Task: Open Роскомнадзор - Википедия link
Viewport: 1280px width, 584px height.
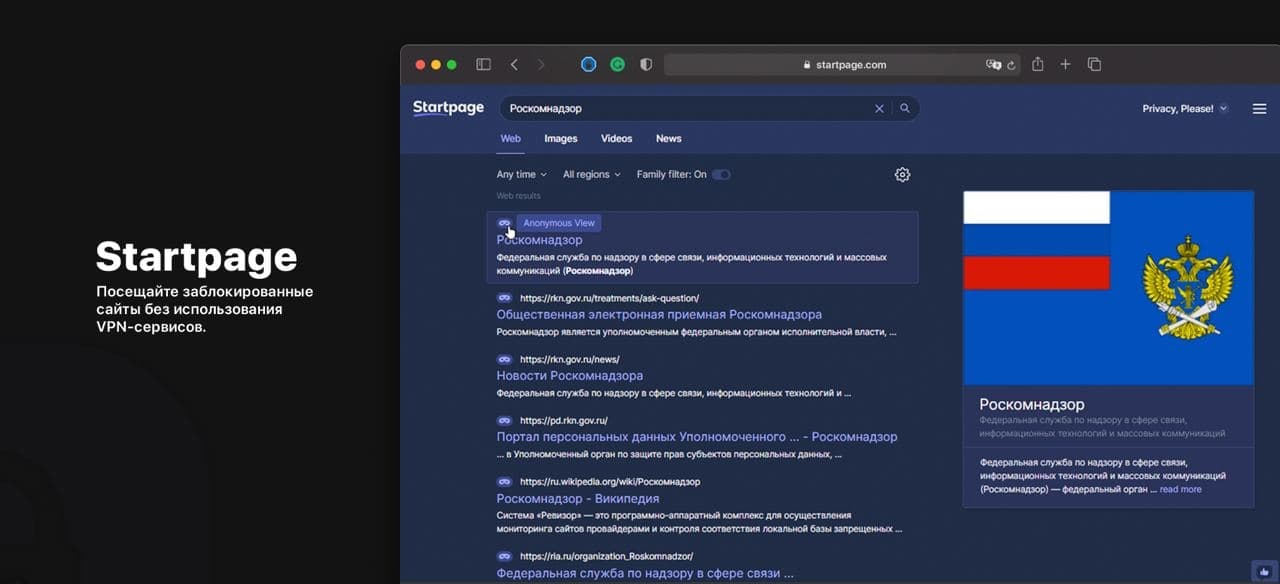Action: (578, 498)
